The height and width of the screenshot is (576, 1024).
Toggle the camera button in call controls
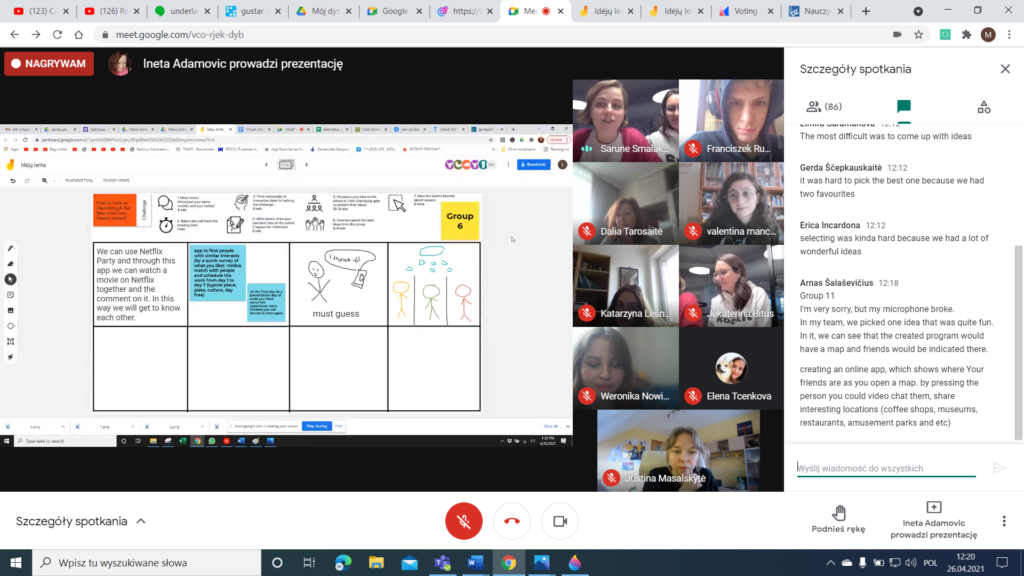[560, 521]
